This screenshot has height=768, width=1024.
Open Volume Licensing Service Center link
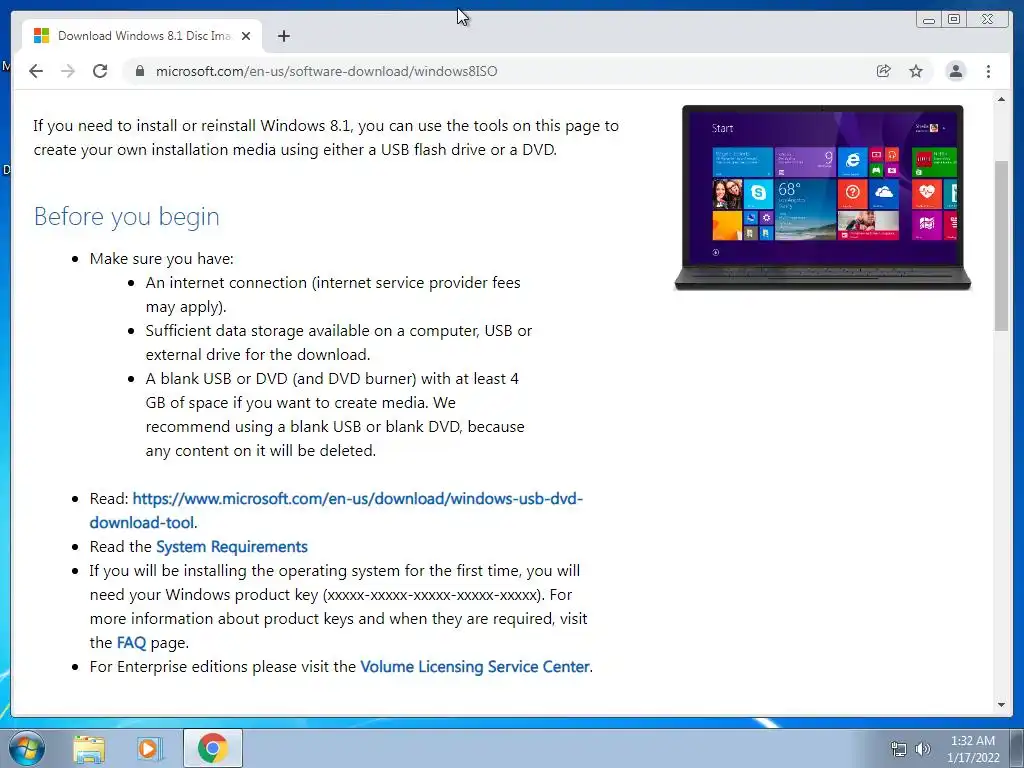[x=475, y=667]
